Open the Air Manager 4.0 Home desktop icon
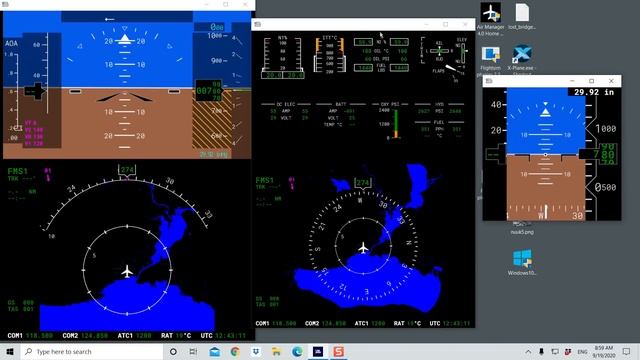Screen dimensions: 640x360 coord(490,19)
